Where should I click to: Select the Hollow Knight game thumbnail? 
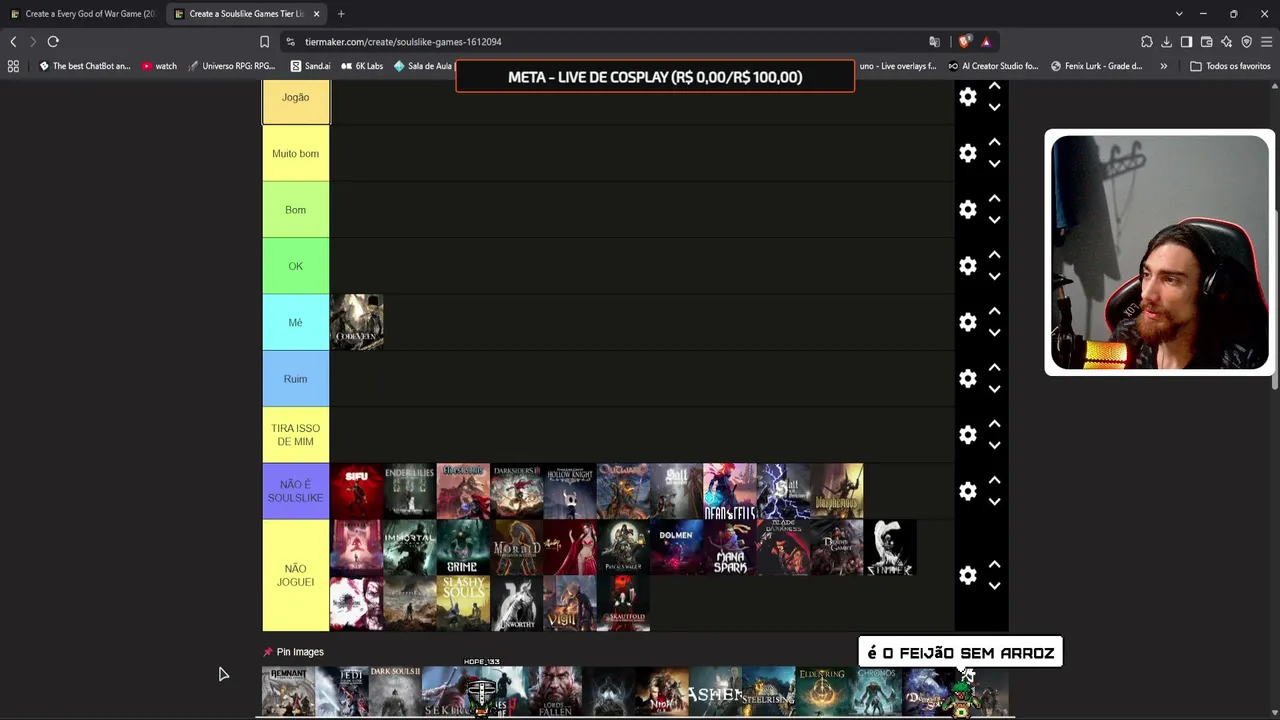click(x=570, y=491)
